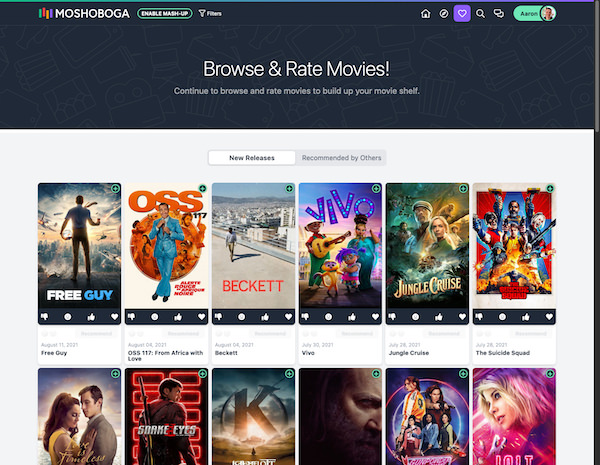Heart the Beckett movie
The image size is (600, 465).
[x=288, y=317]
